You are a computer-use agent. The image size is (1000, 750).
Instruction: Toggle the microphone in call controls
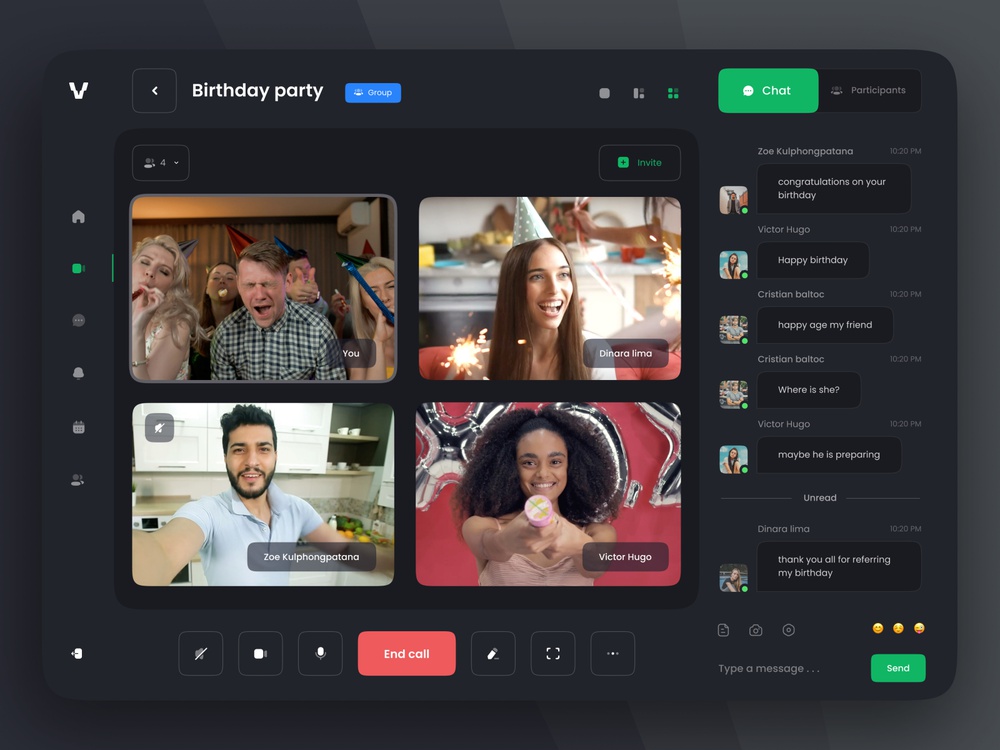pyautogui.click(x=320, y=654)
